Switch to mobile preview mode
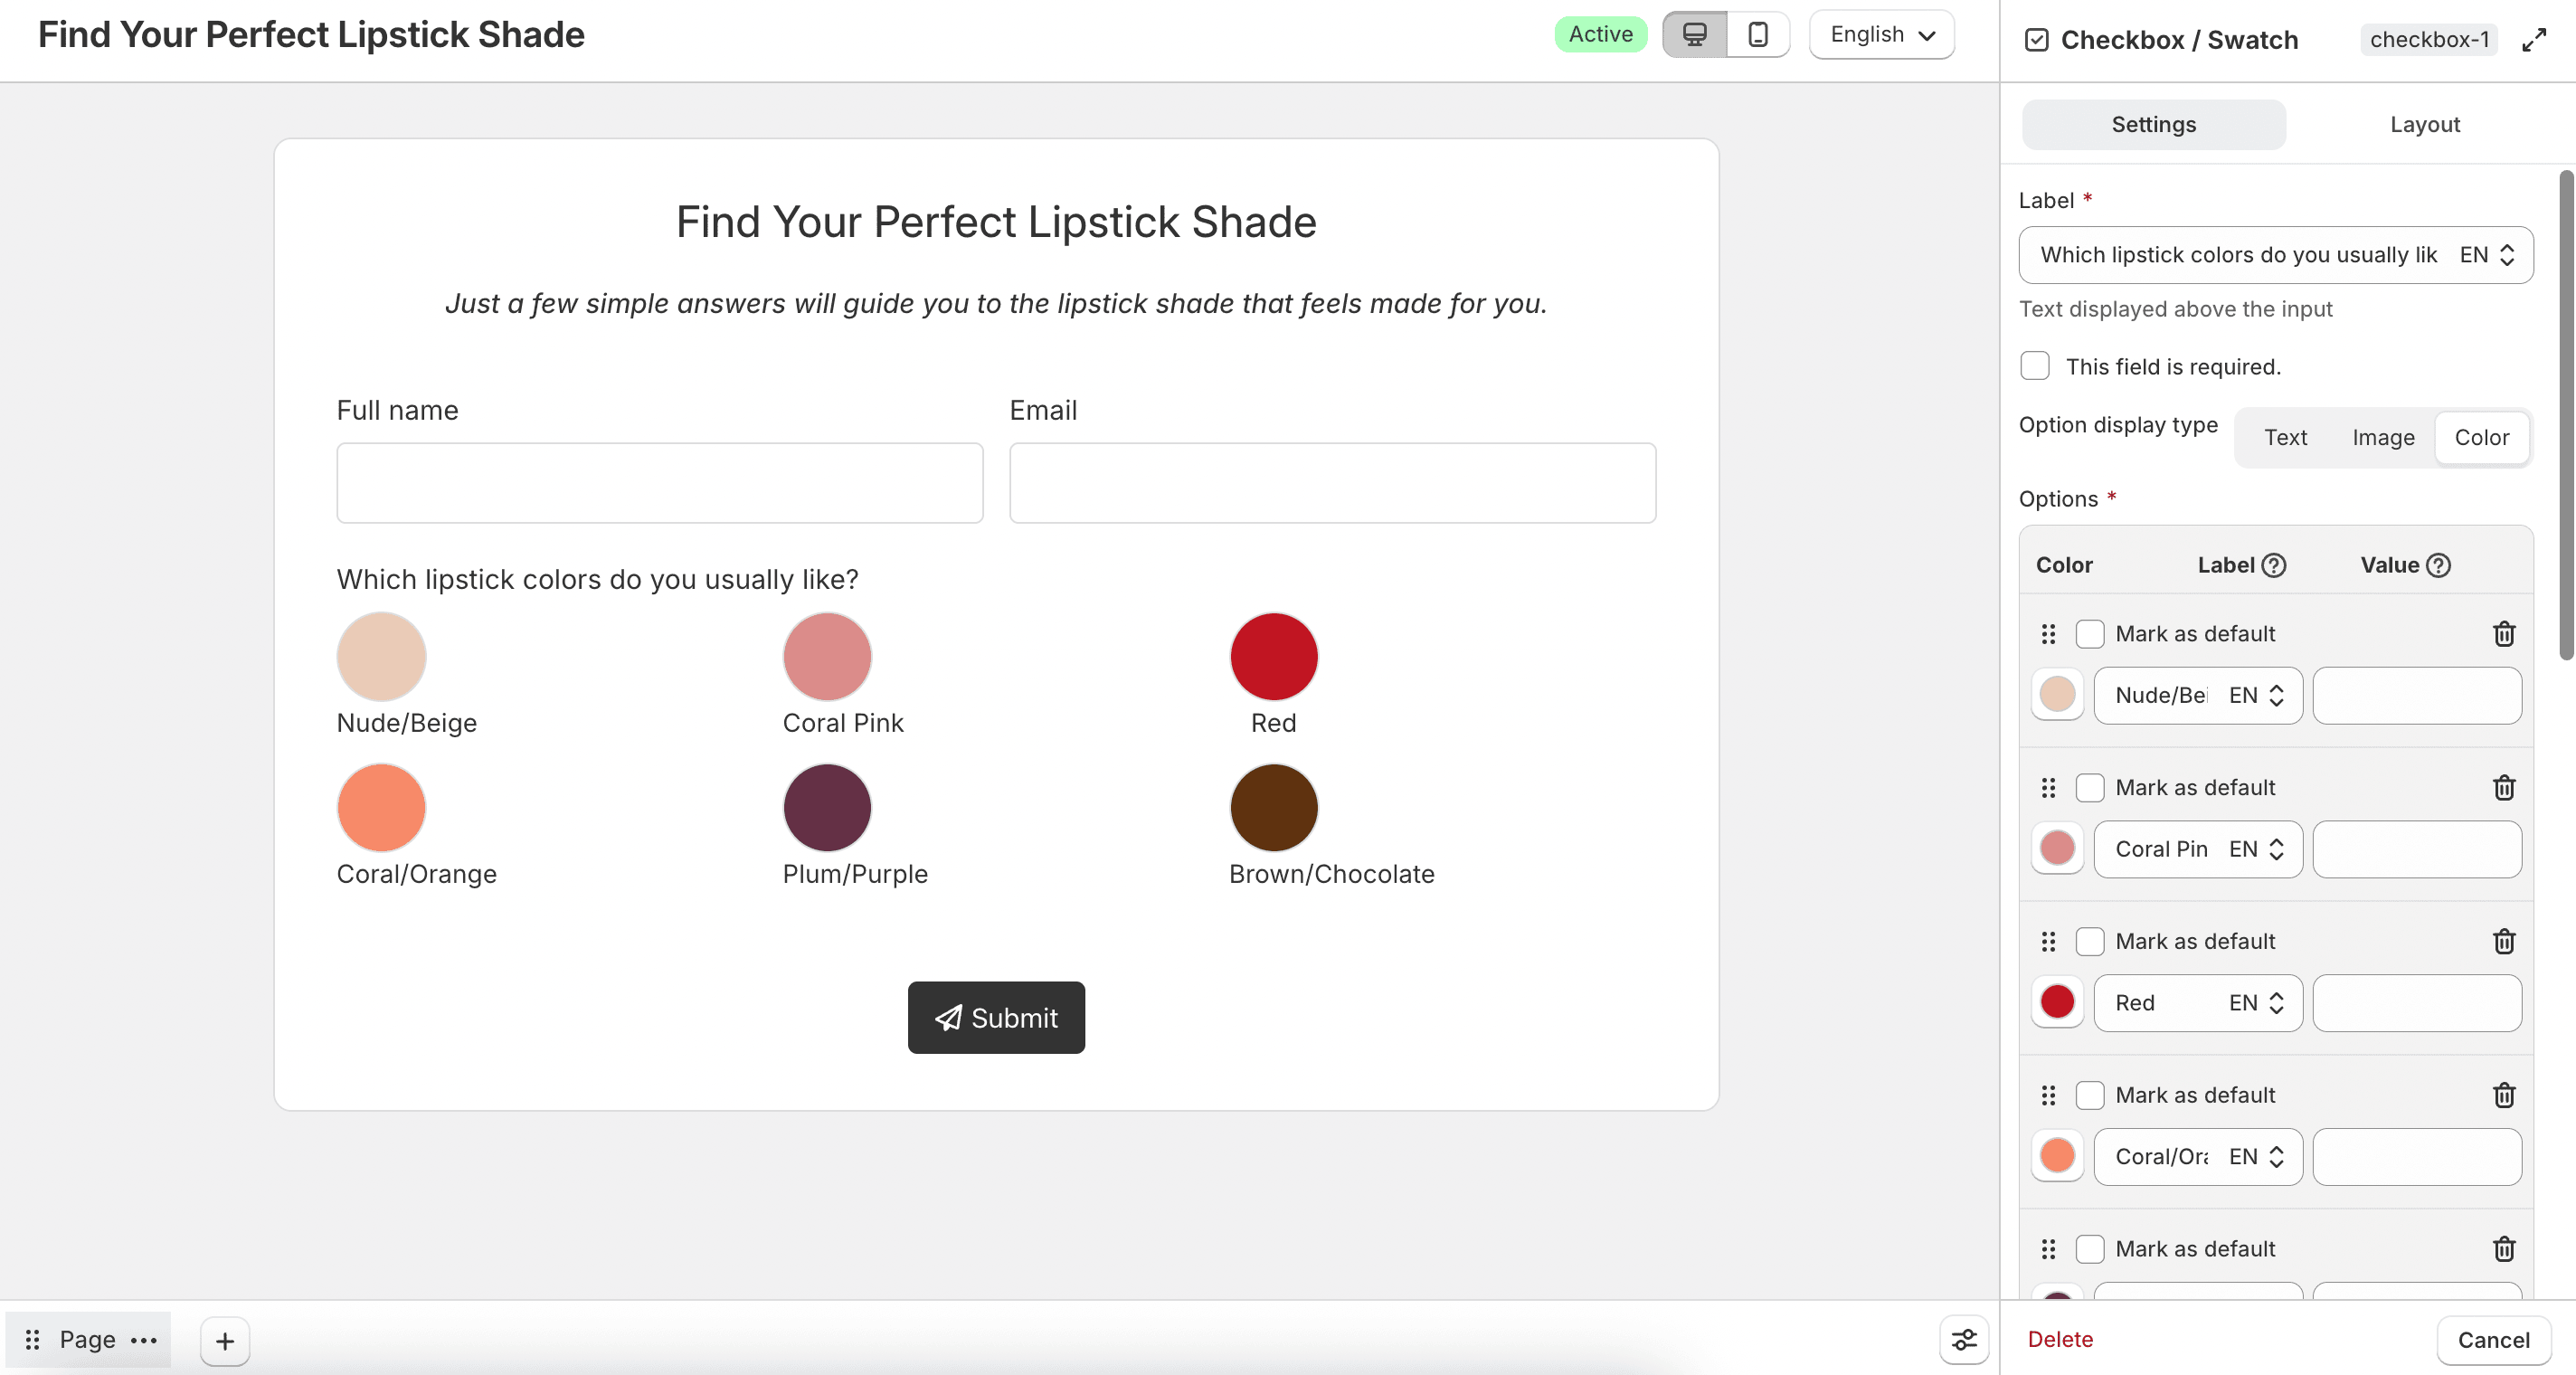 [1757, 35]
